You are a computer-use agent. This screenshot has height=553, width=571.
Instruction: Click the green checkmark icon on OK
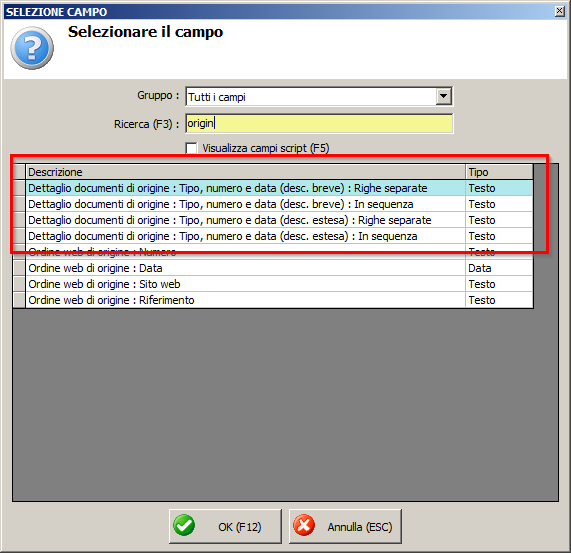pos(184,525)
